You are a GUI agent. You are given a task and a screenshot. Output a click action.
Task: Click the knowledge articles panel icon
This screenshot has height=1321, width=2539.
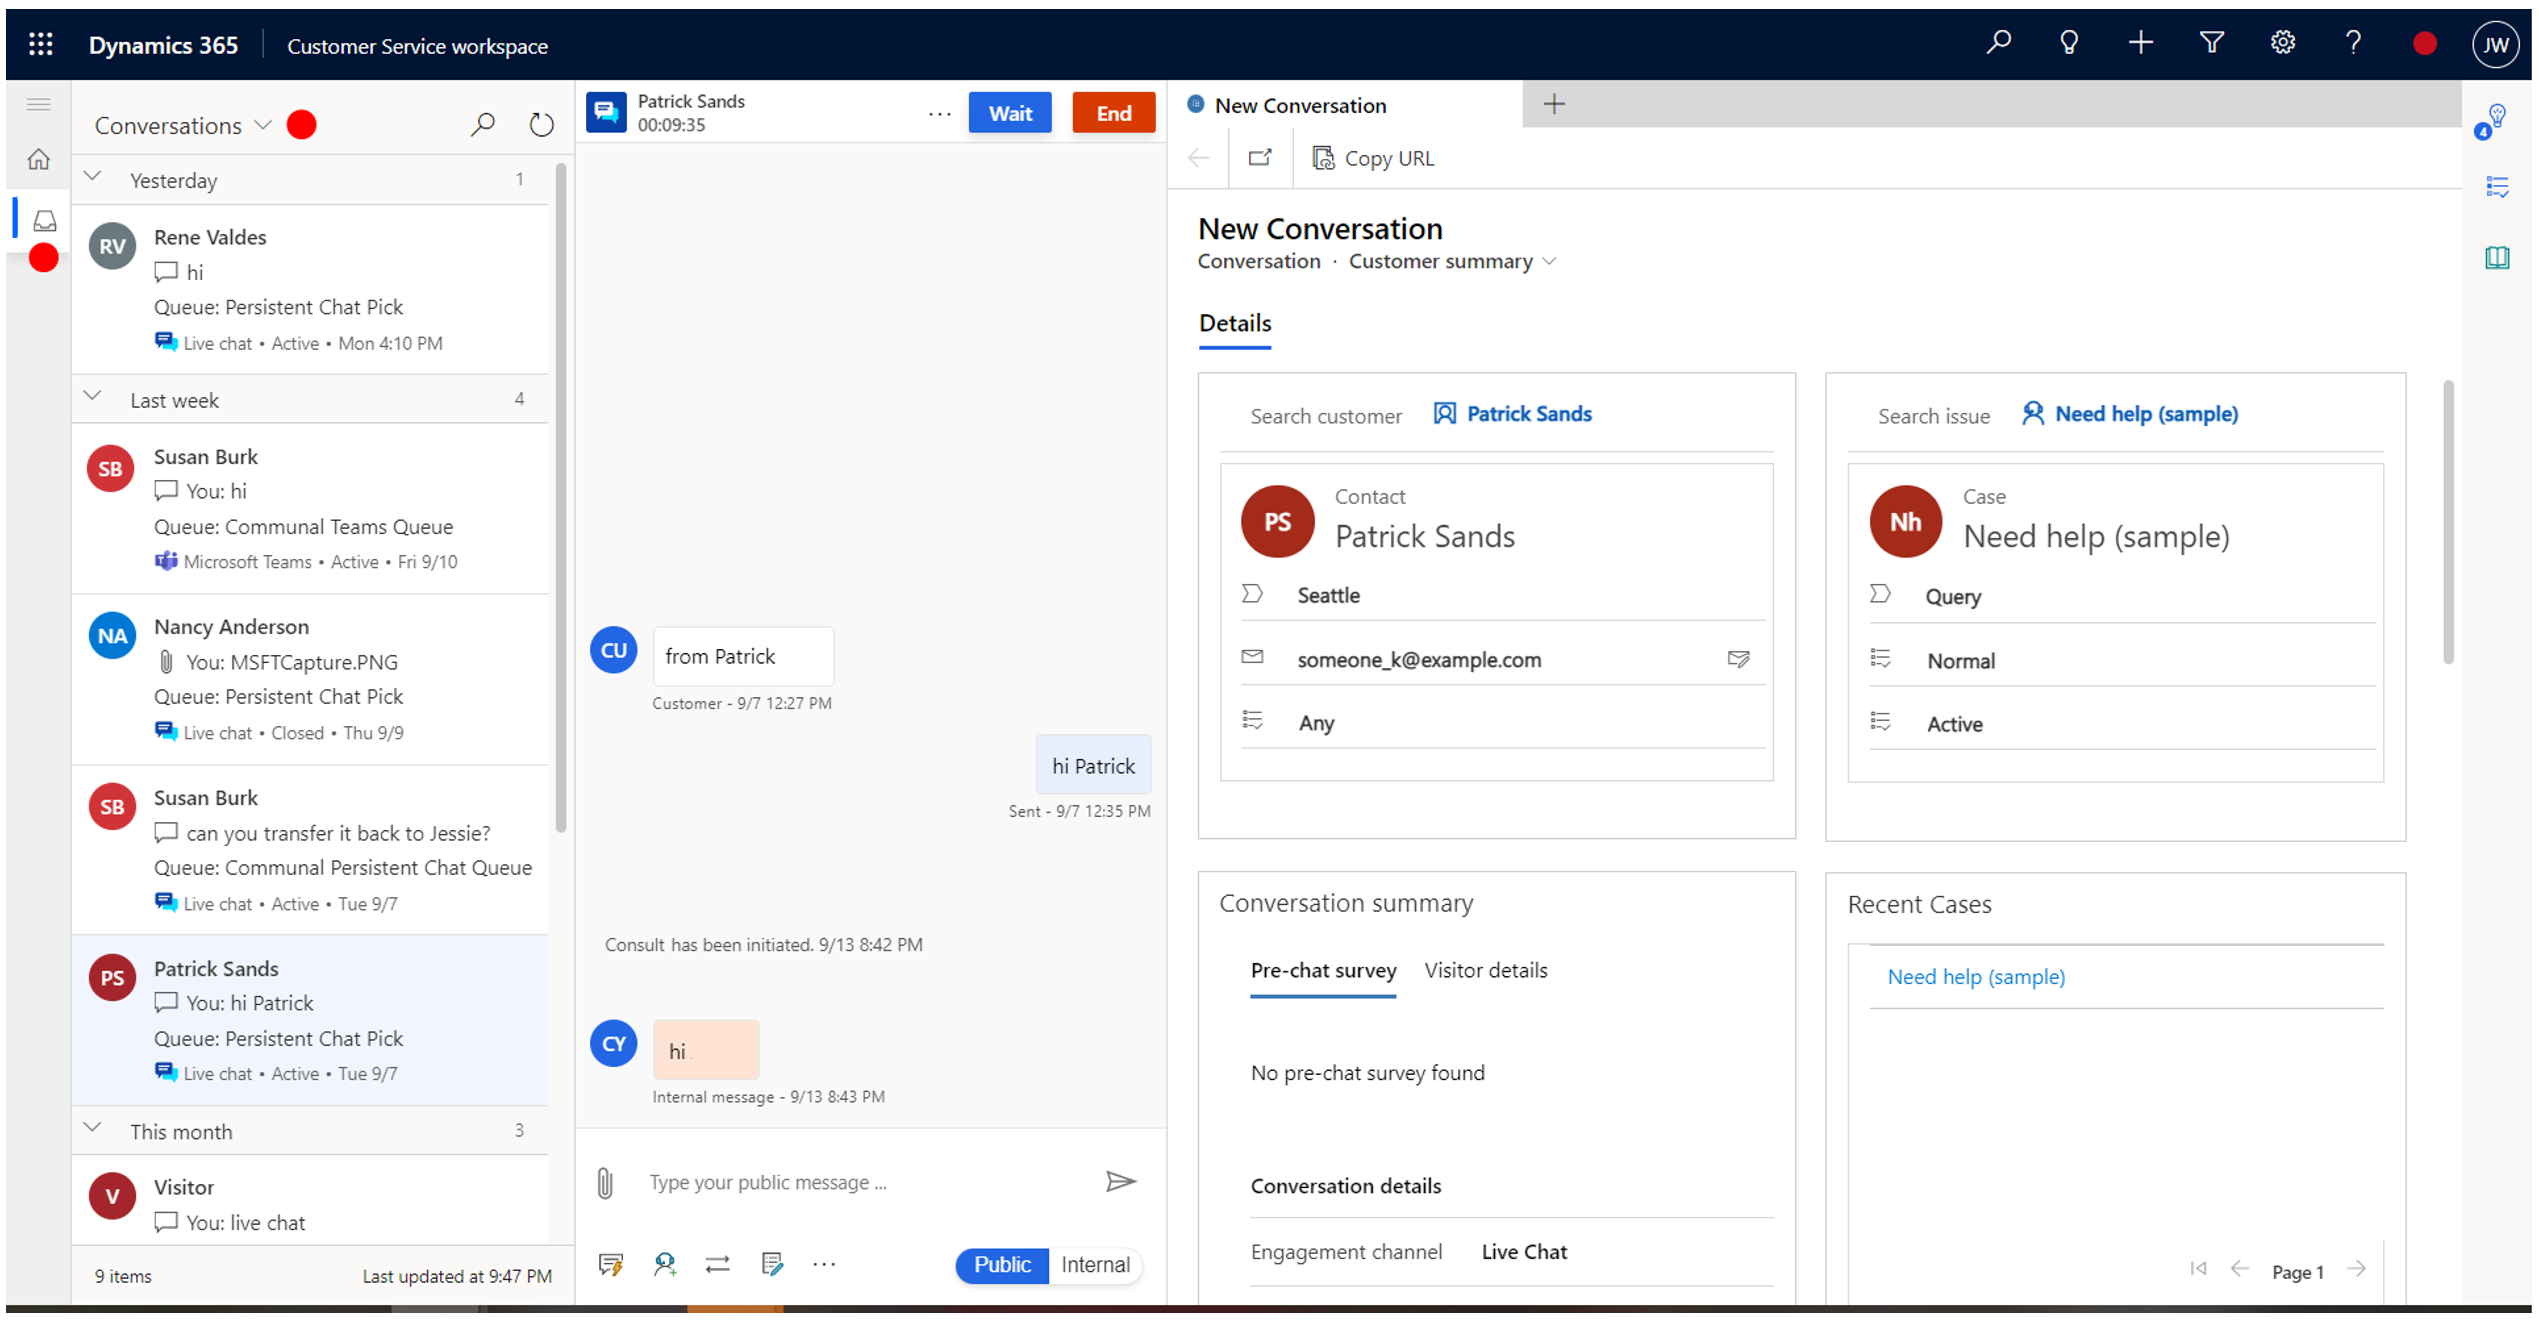click(2504, 255)
